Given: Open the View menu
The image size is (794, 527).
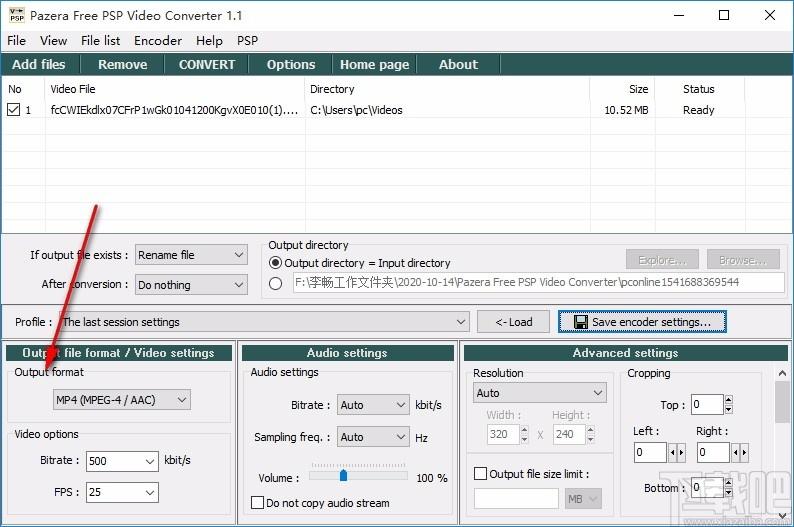Looking at the screenshot, I should pos(53,40).
